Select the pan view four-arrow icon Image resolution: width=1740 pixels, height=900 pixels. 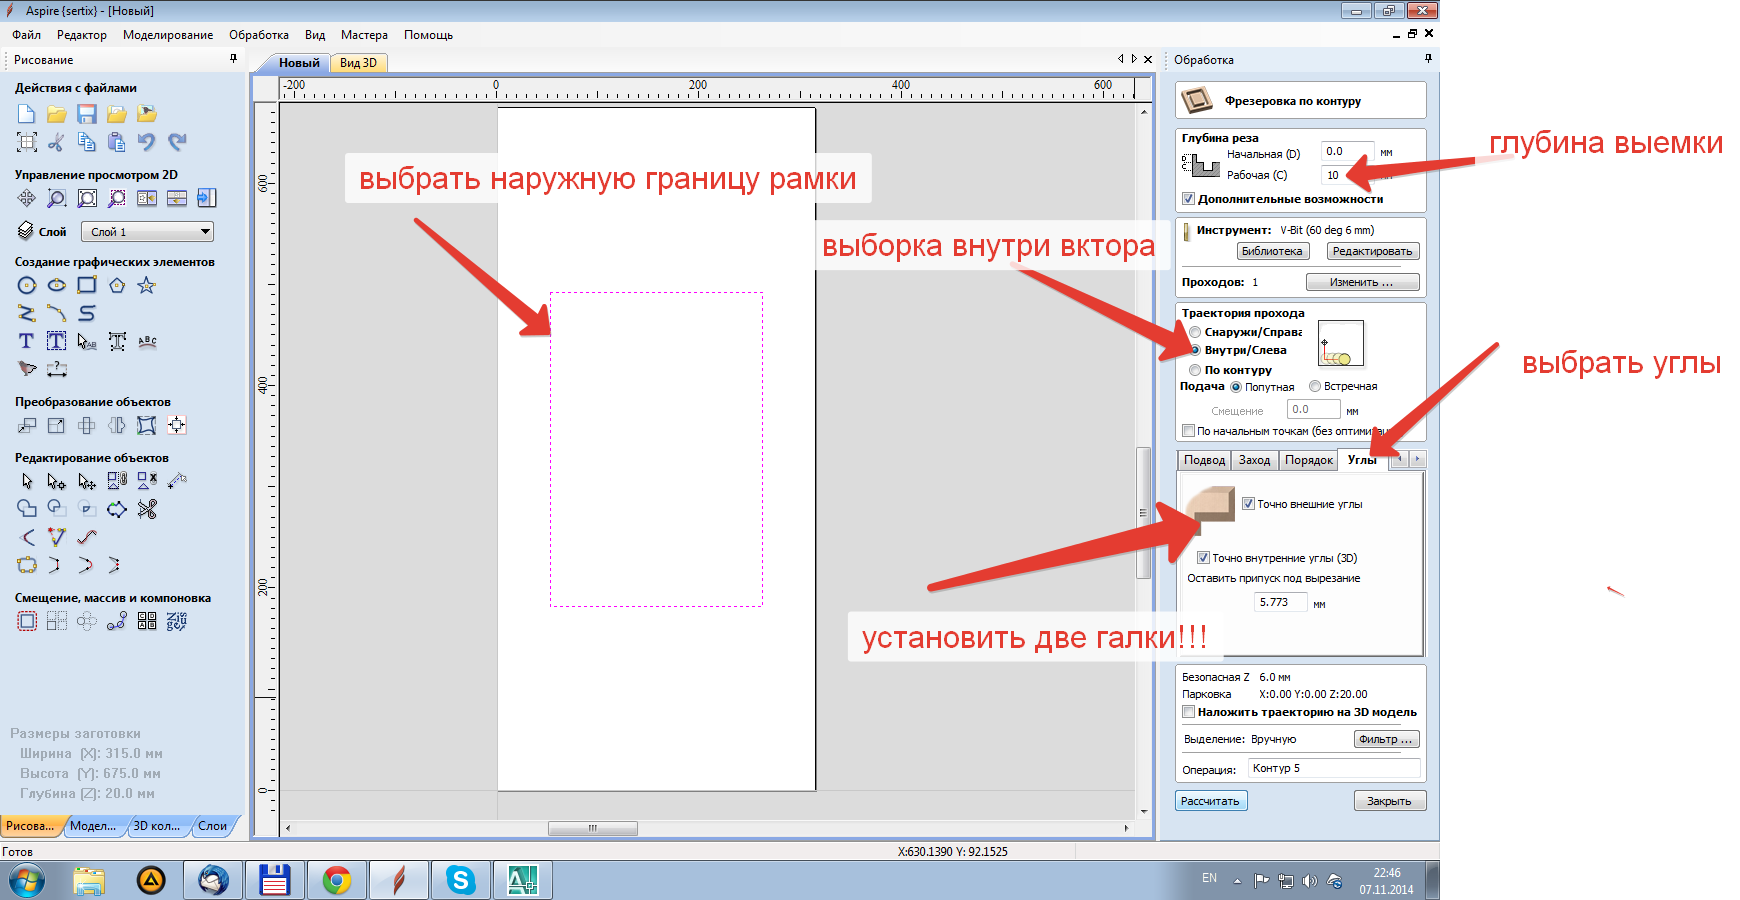point(27,198)
